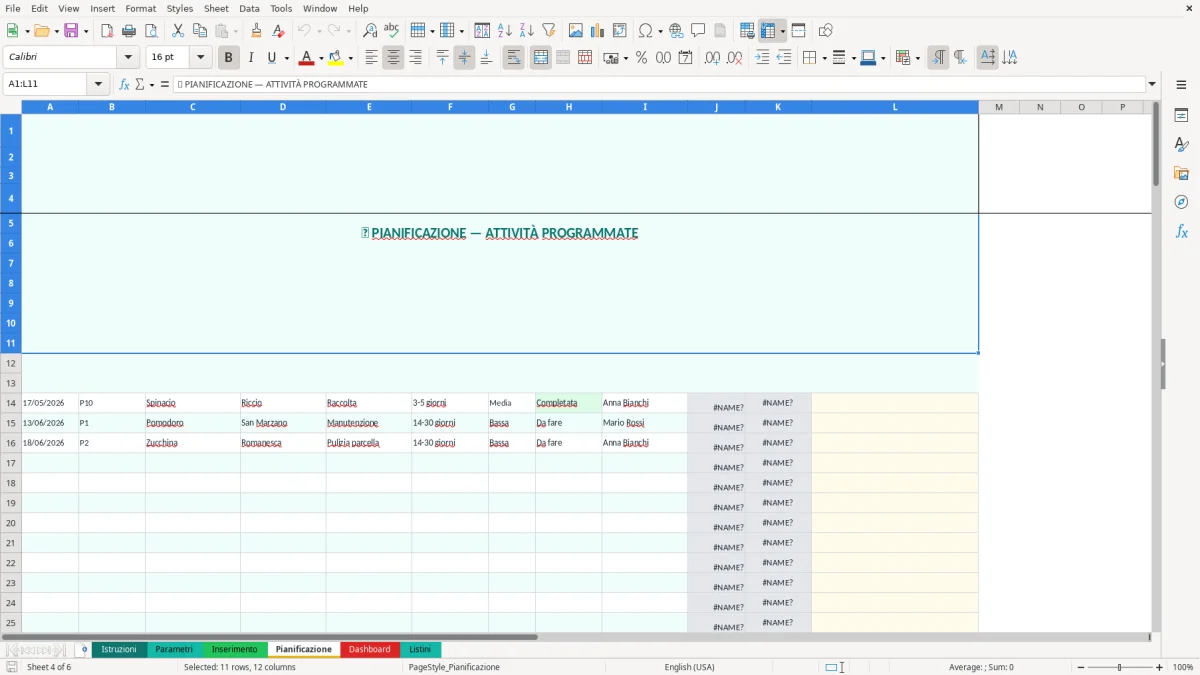Screen dimensions: 1200x675
Task: Open the font color dropdown arrow
Action: click(320, 58)
